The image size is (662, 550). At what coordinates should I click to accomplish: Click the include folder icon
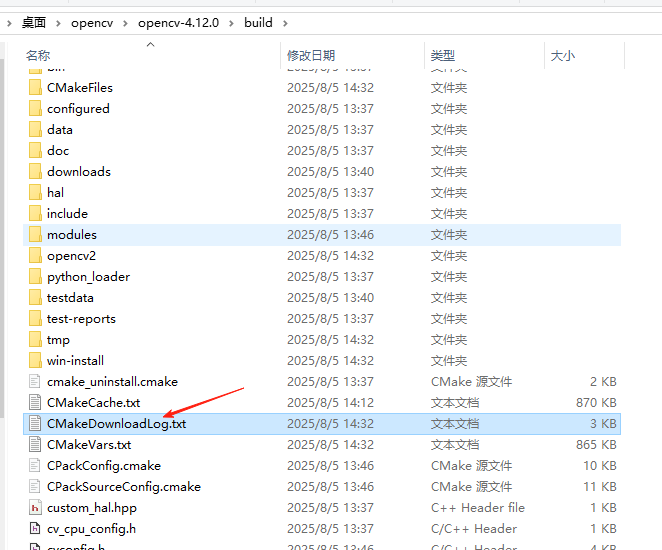pyautogui.click(x=35, y=214)
